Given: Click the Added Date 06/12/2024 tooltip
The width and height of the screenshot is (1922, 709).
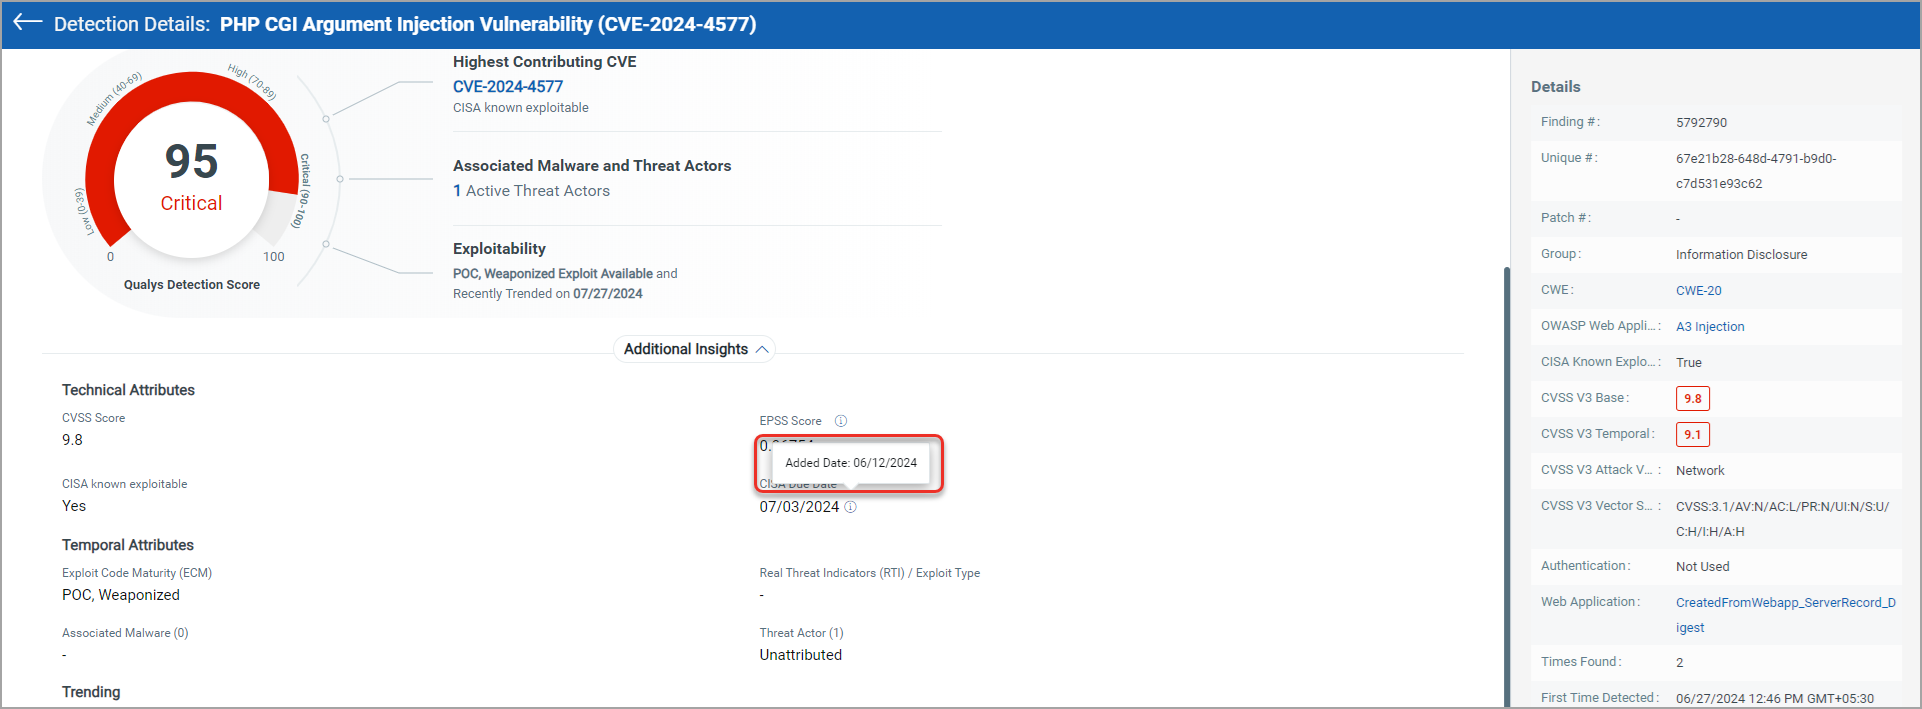Looking at the screenshot, I should 851,463.
